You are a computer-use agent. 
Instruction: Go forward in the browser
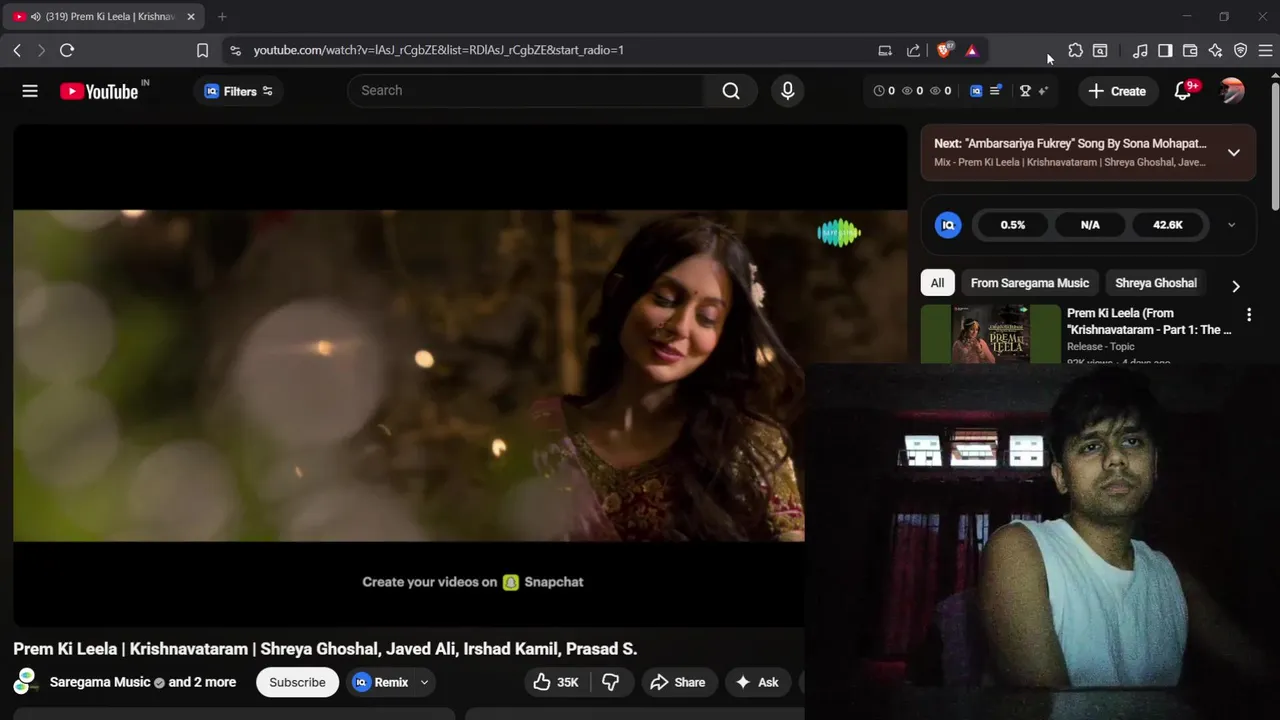[x=41, y=50]
